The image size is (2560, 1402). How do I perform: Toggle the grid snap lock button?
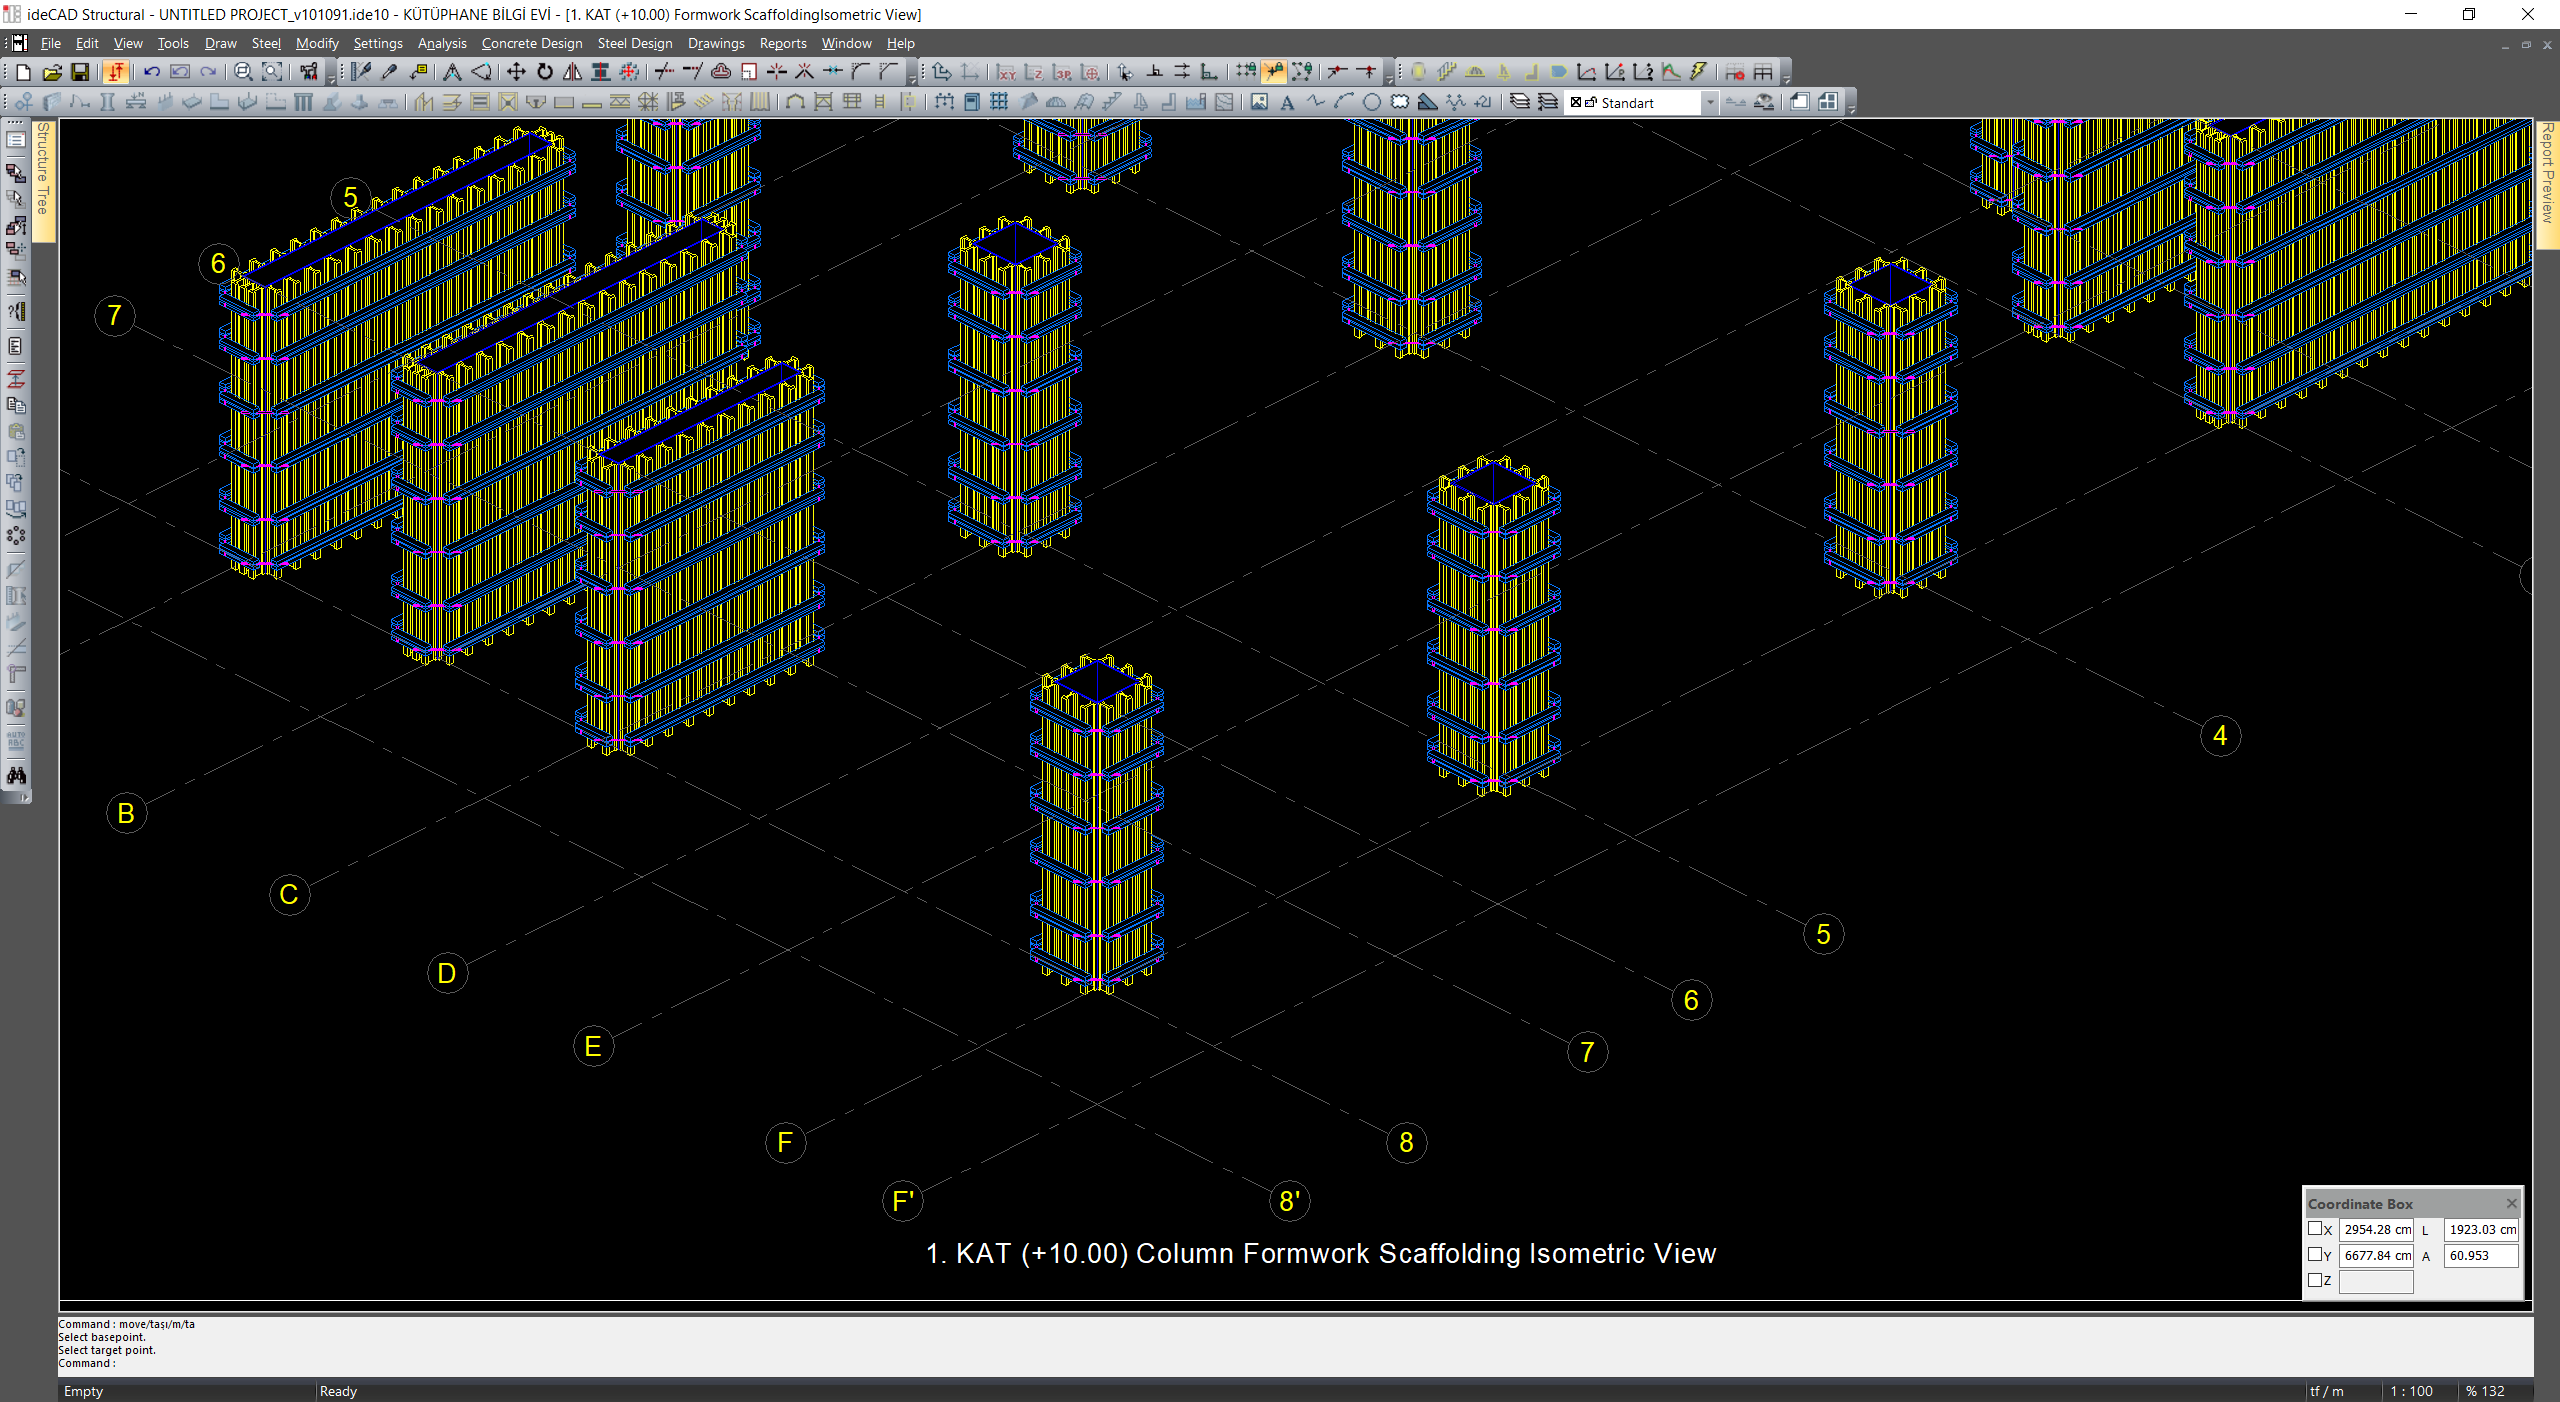[1245, 72]
